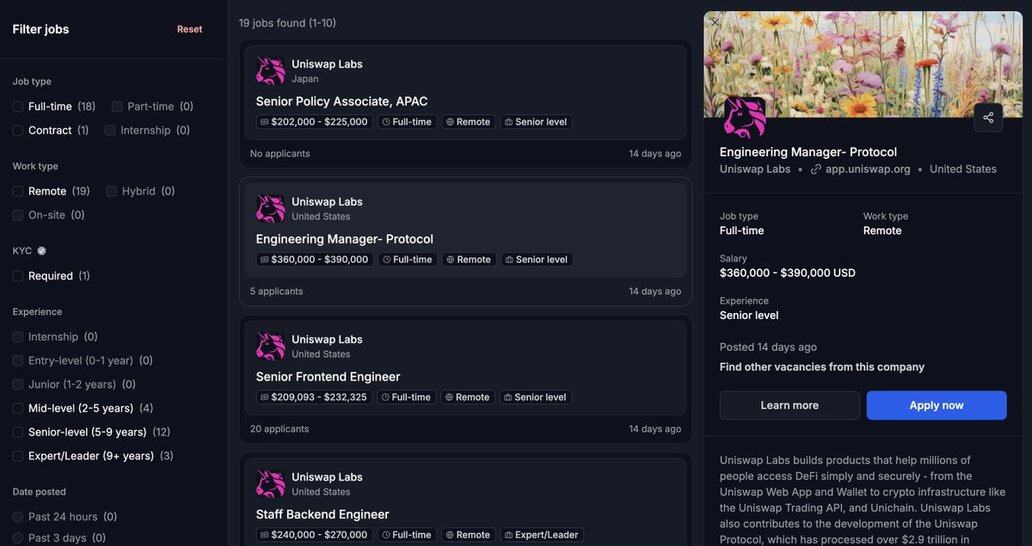Toggle the KYC Required checkbox

tap(18, 276)
